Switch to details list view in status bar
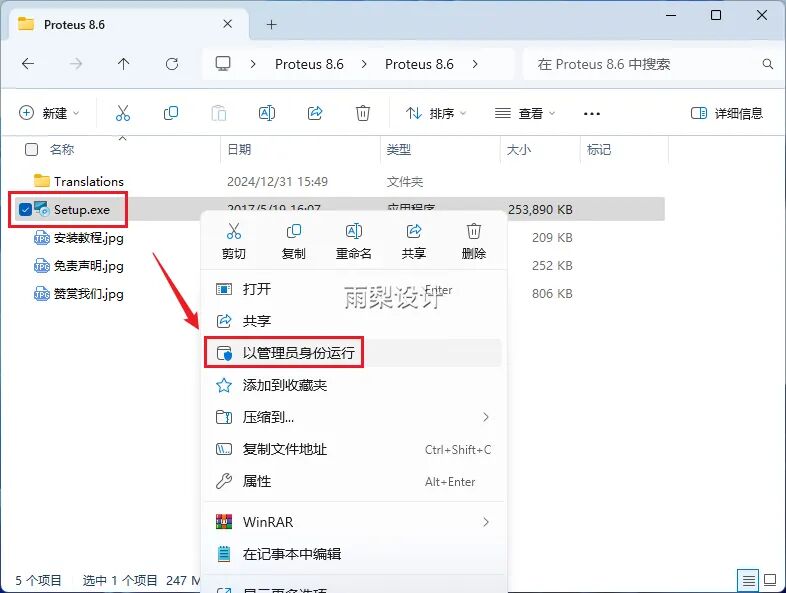 coord(747,580)
